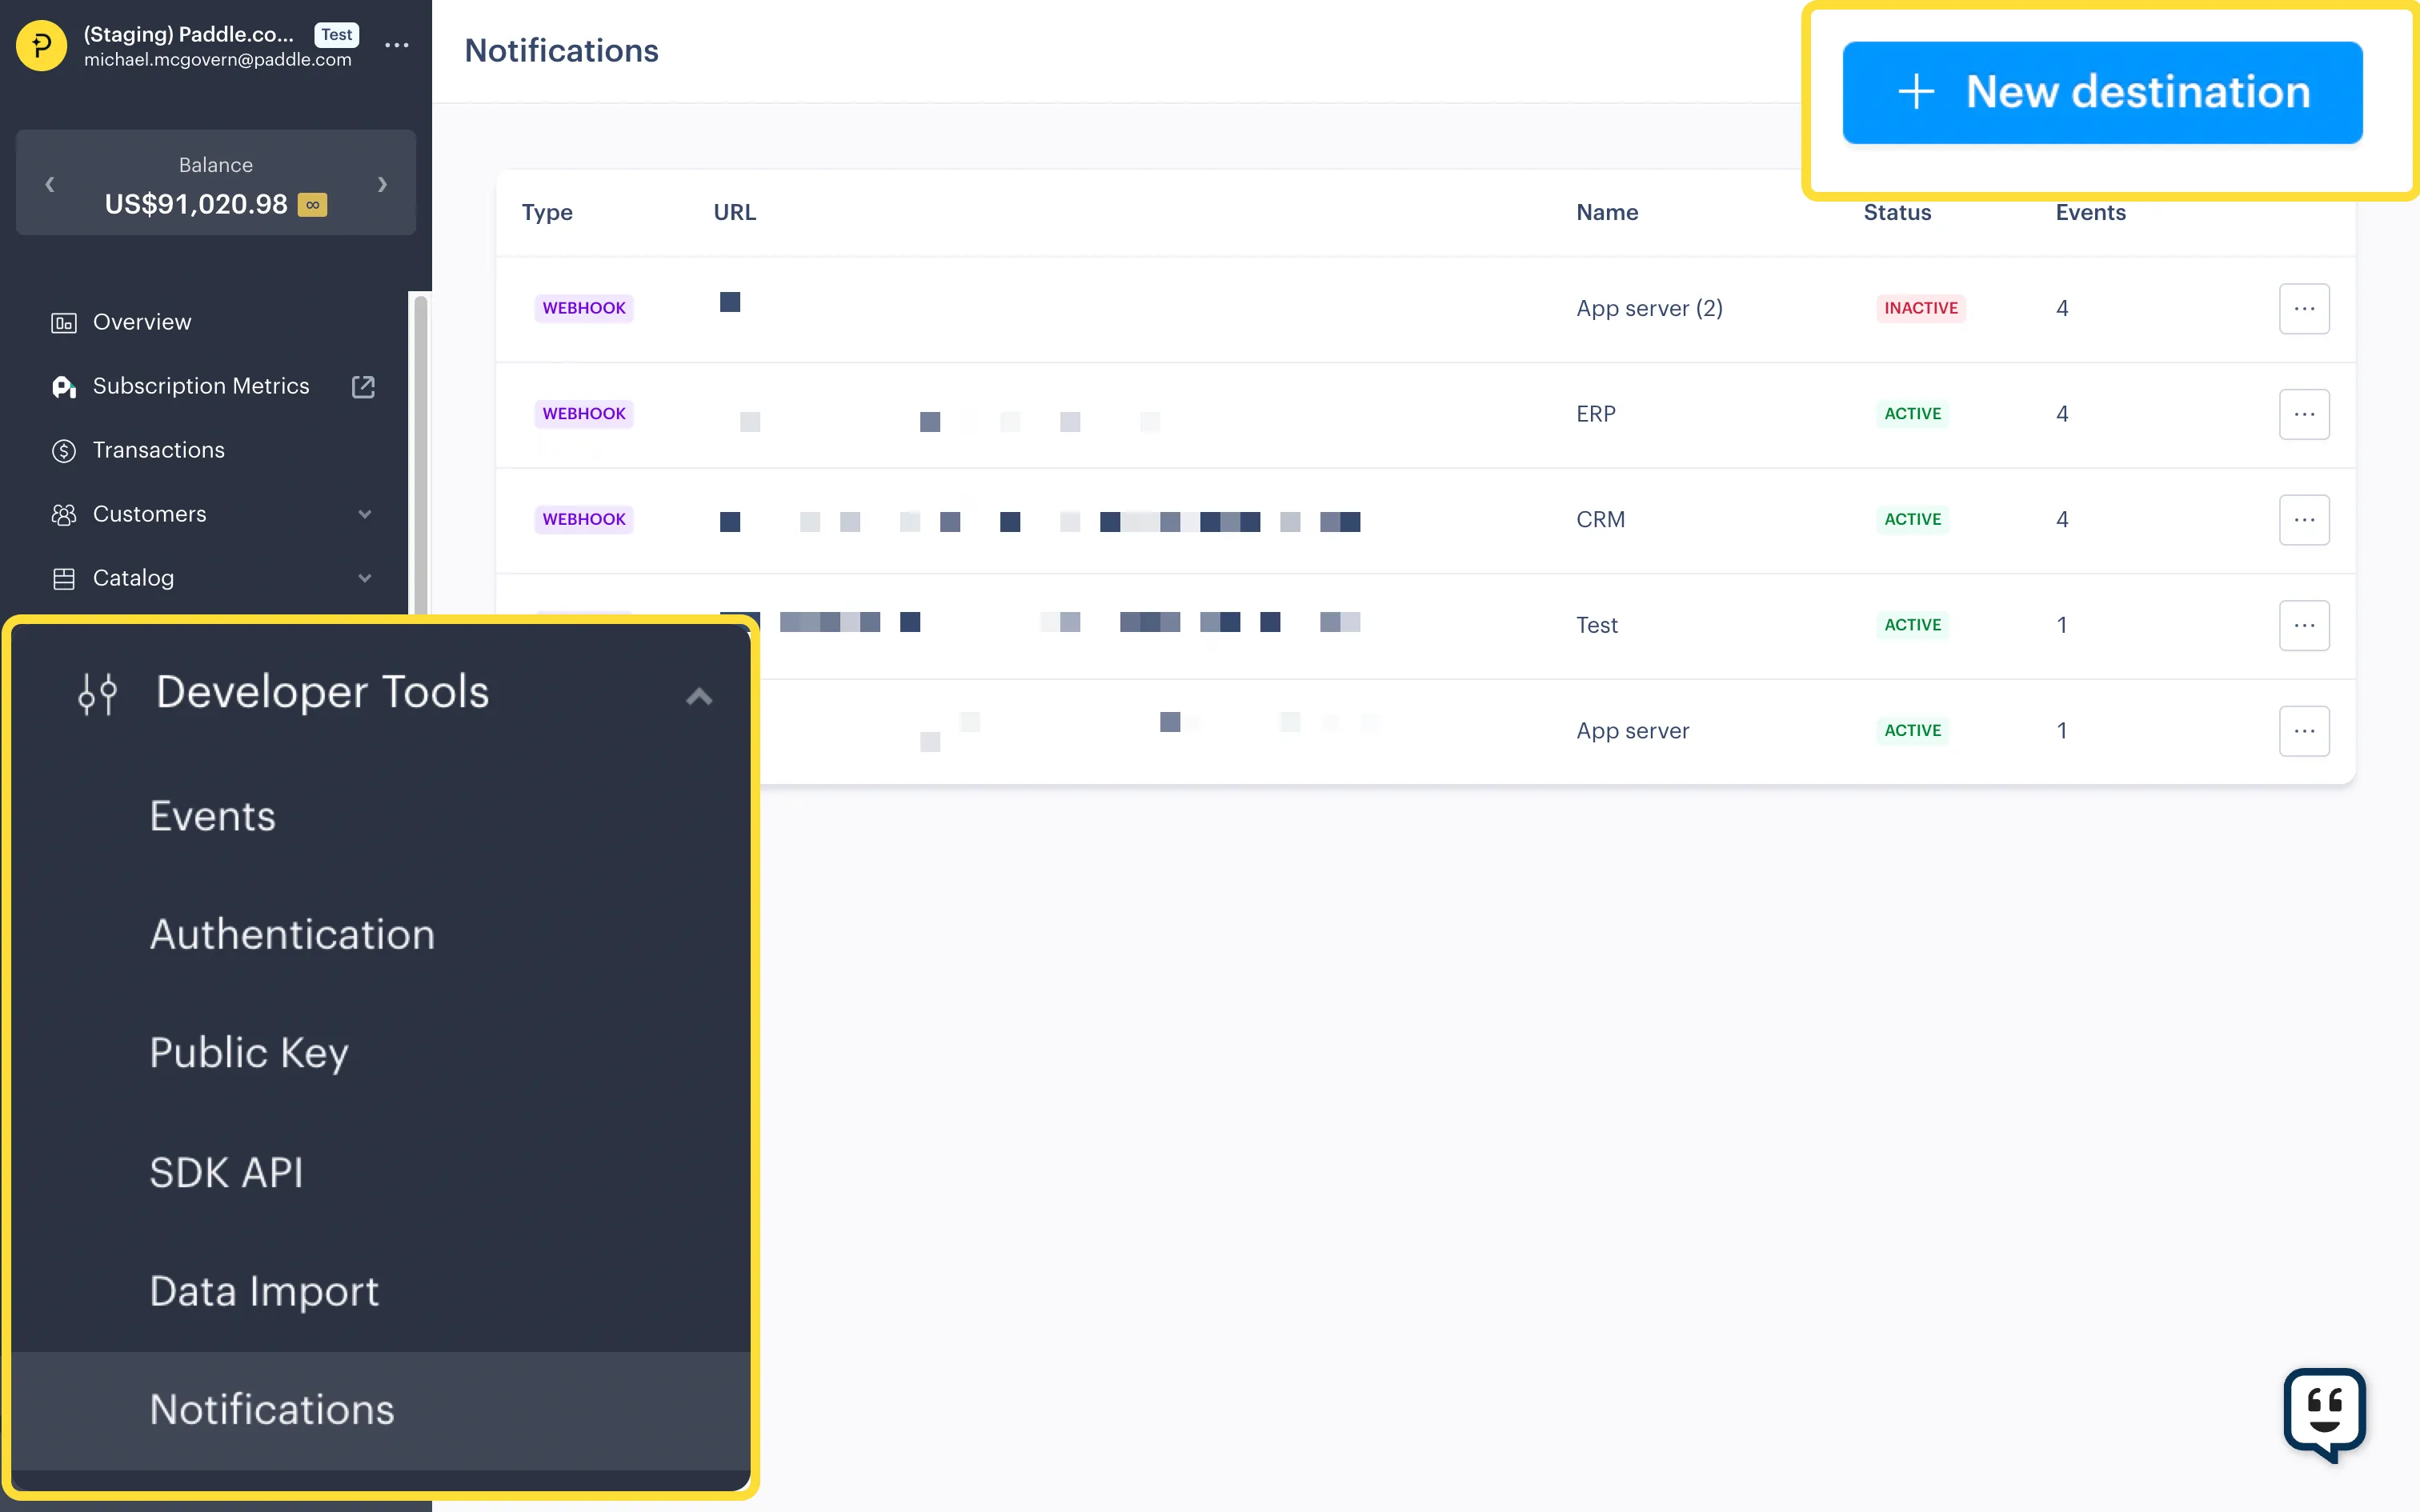2420x1512 pixels.
Task: Click the Catalog icon
Action: [x=63, y=578]
